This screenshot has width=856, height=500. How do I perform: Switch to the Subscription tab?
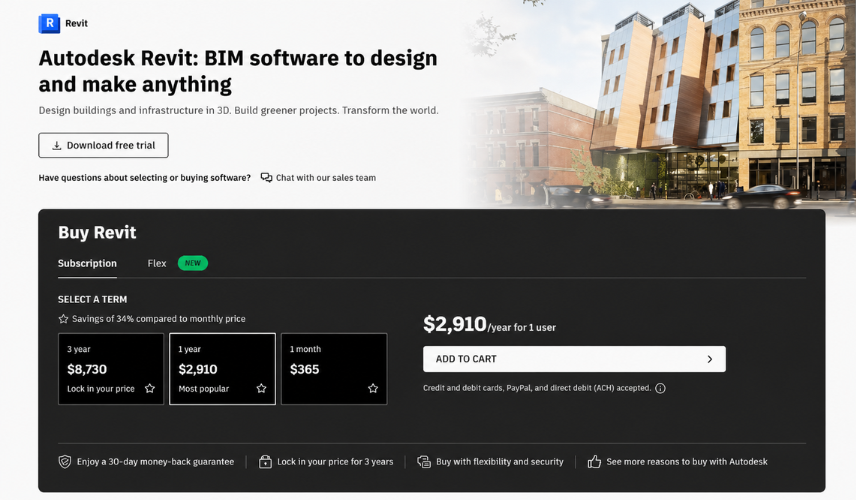click(87, 263)
